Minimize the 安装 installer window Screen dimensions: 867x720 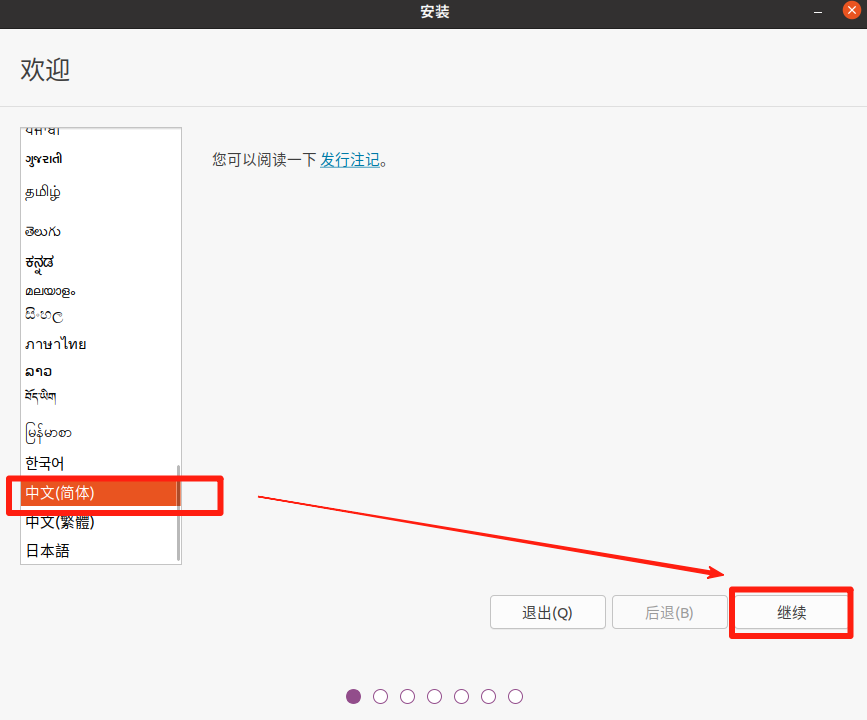pyautogui.click(x=818, y=12)
